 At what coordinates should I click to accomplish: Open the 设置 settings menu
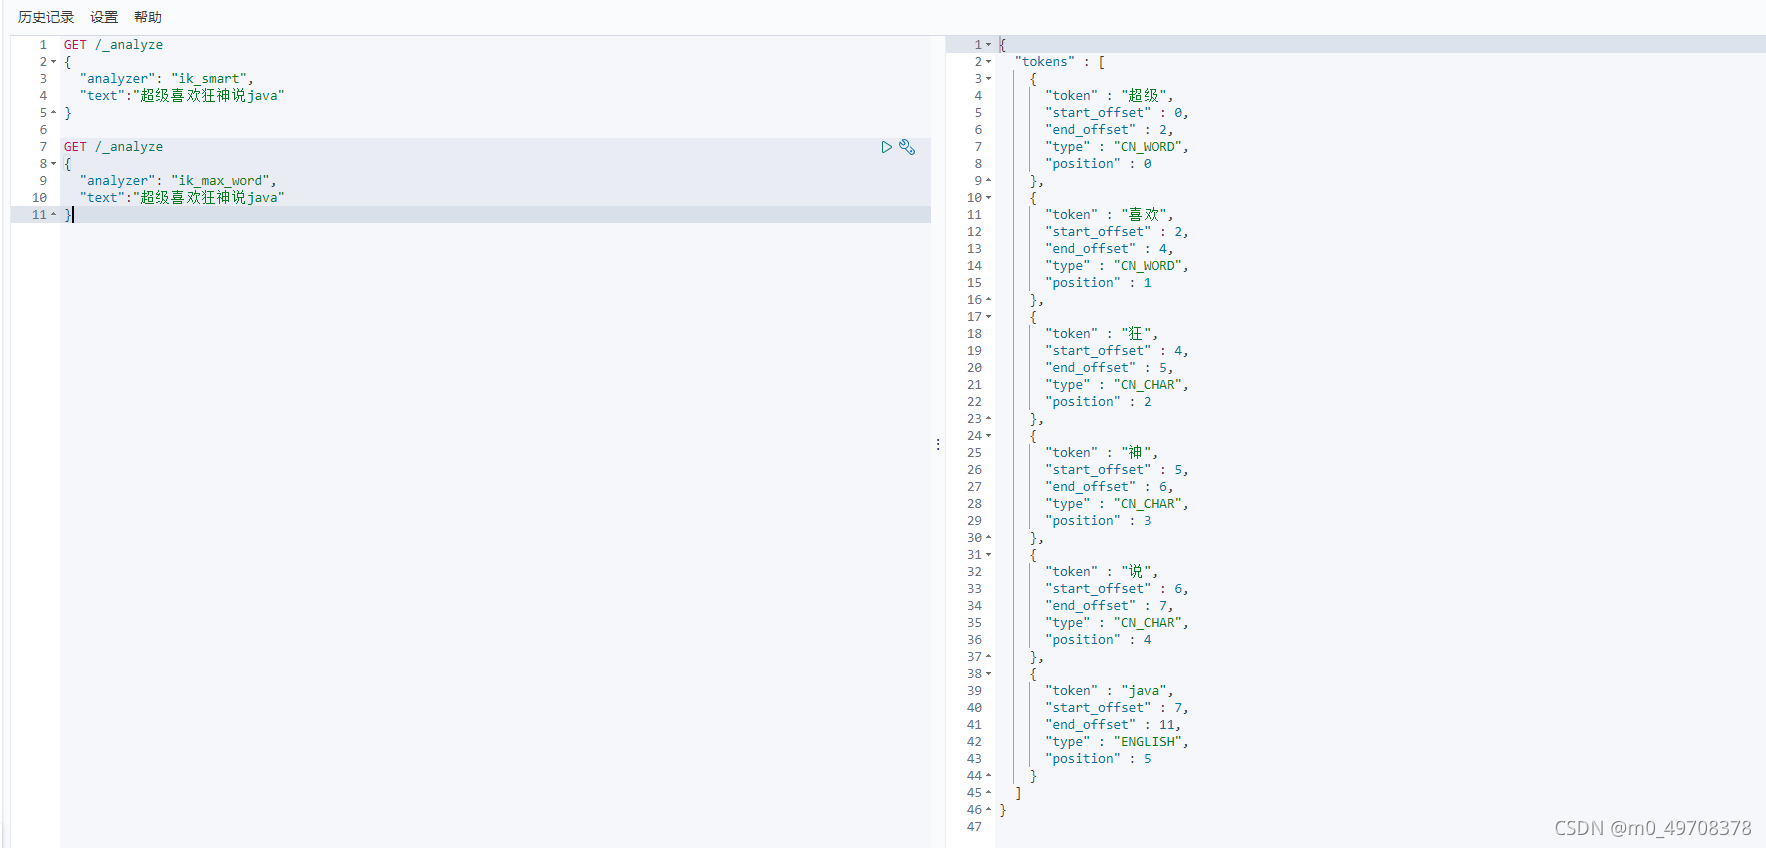[104, 17]
